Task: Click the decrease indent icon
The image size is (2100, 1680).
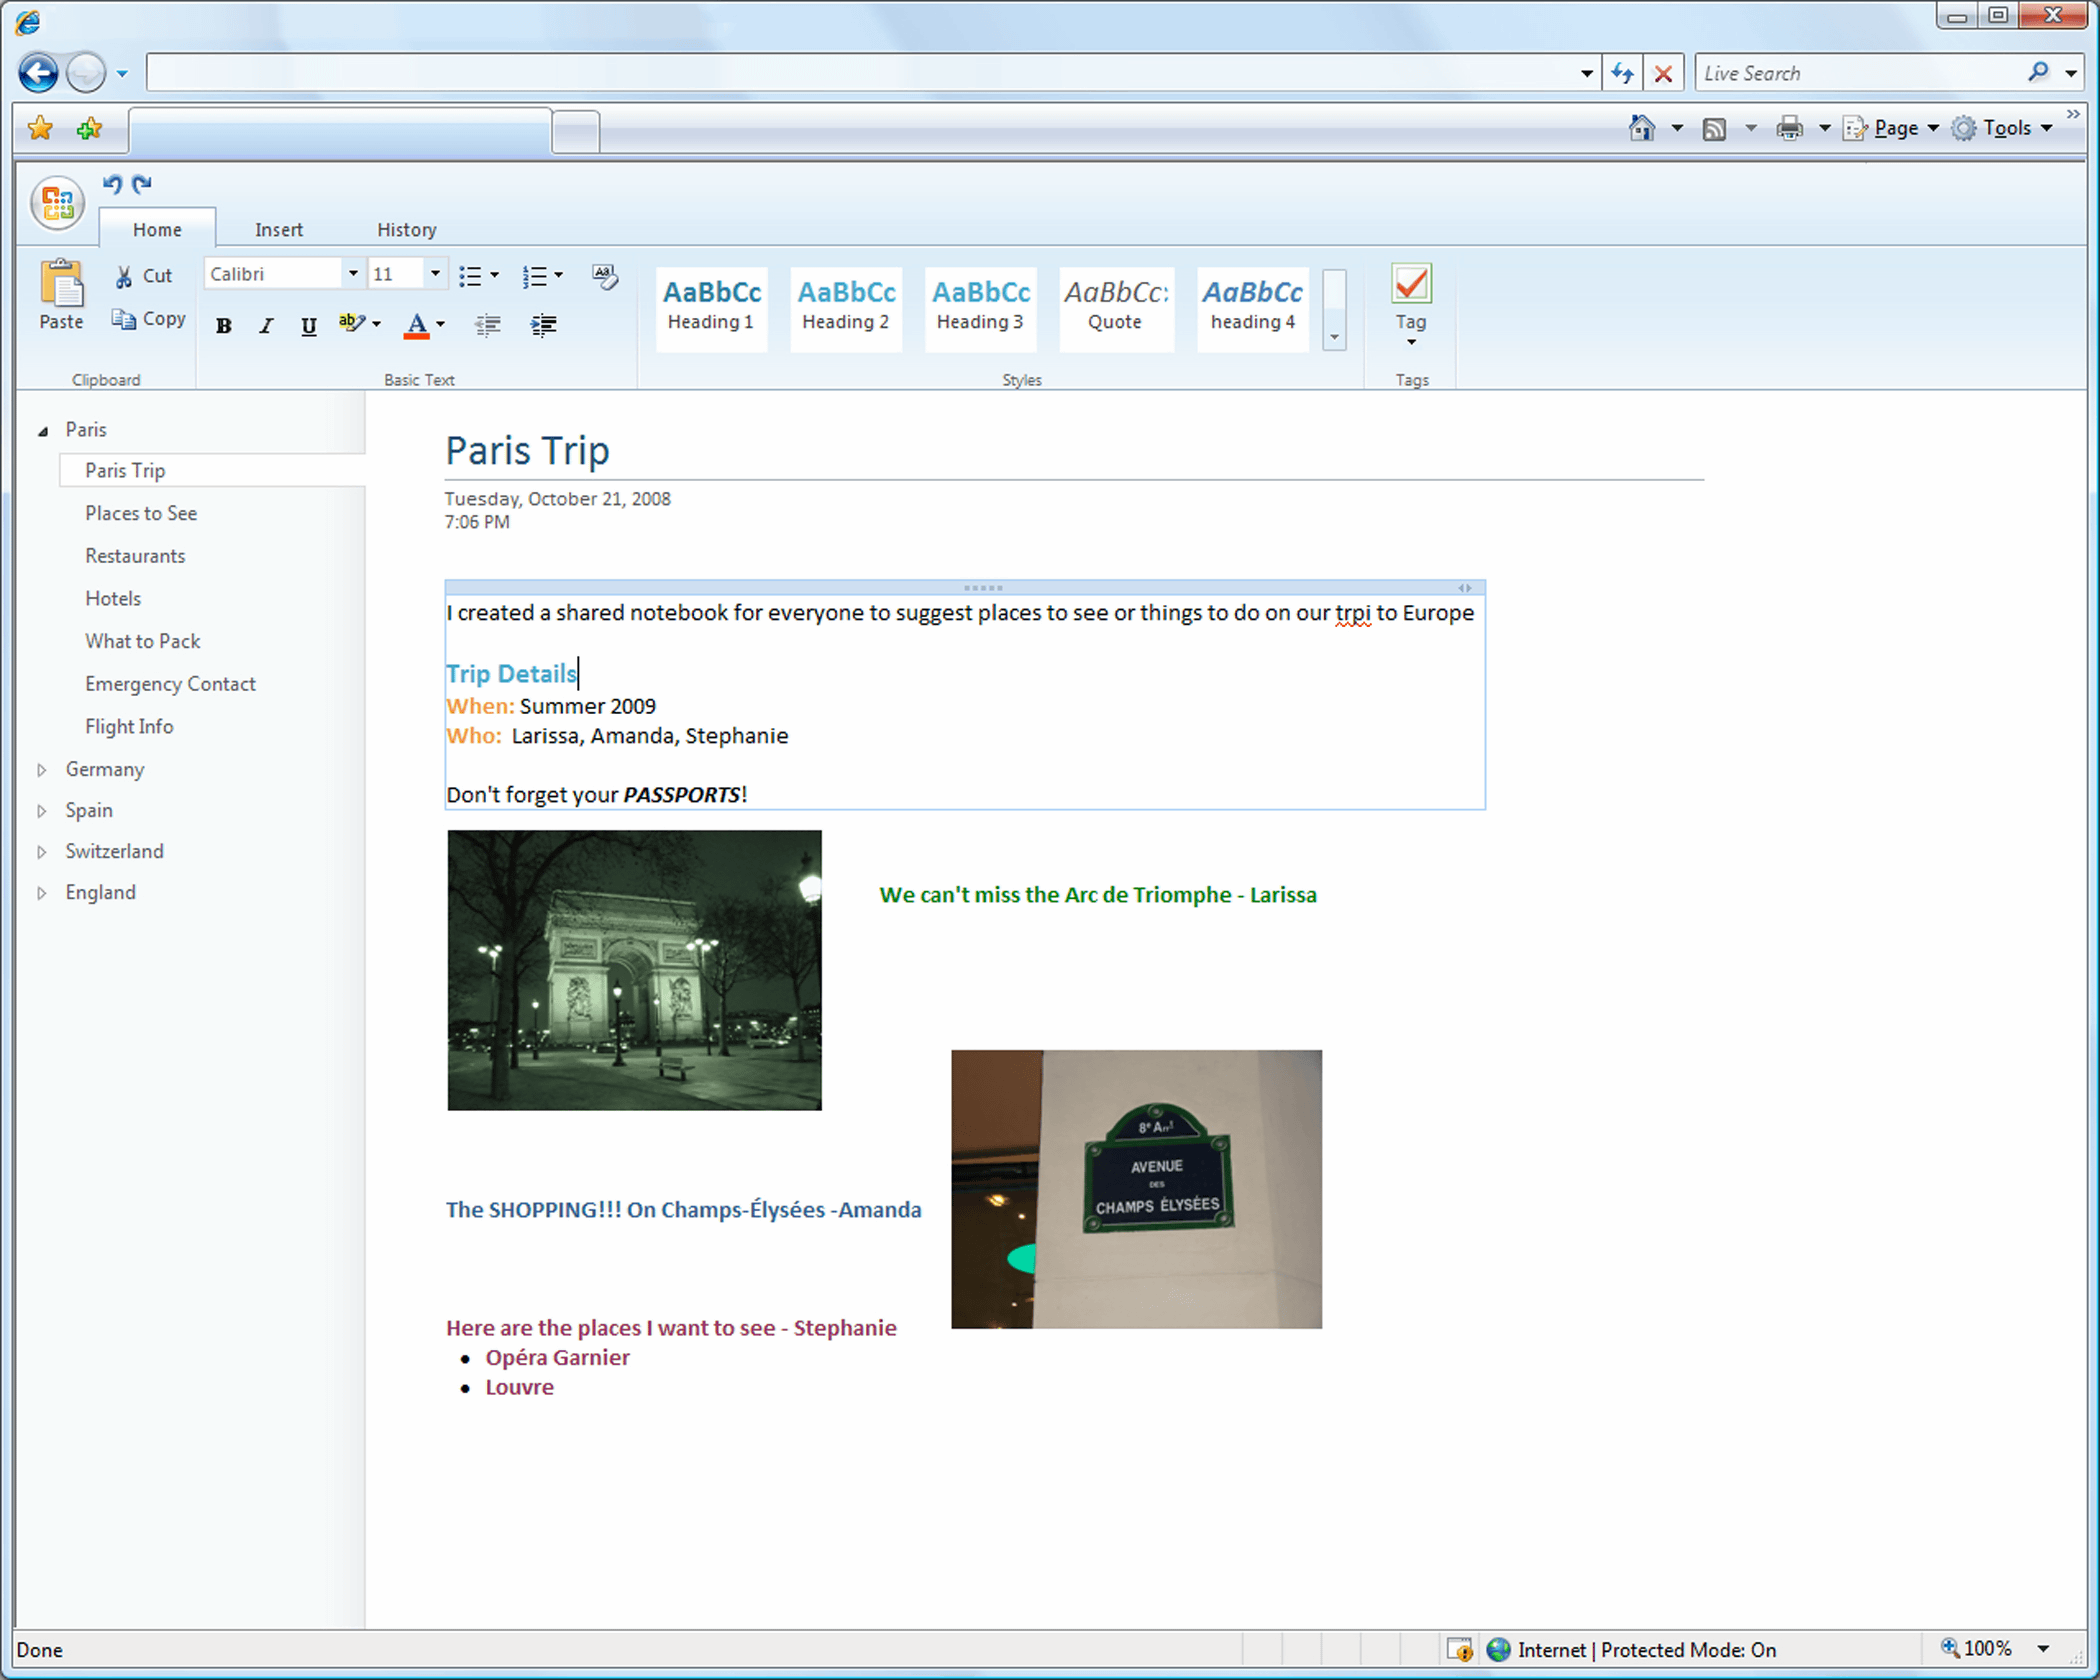Action: pos(488,325)
